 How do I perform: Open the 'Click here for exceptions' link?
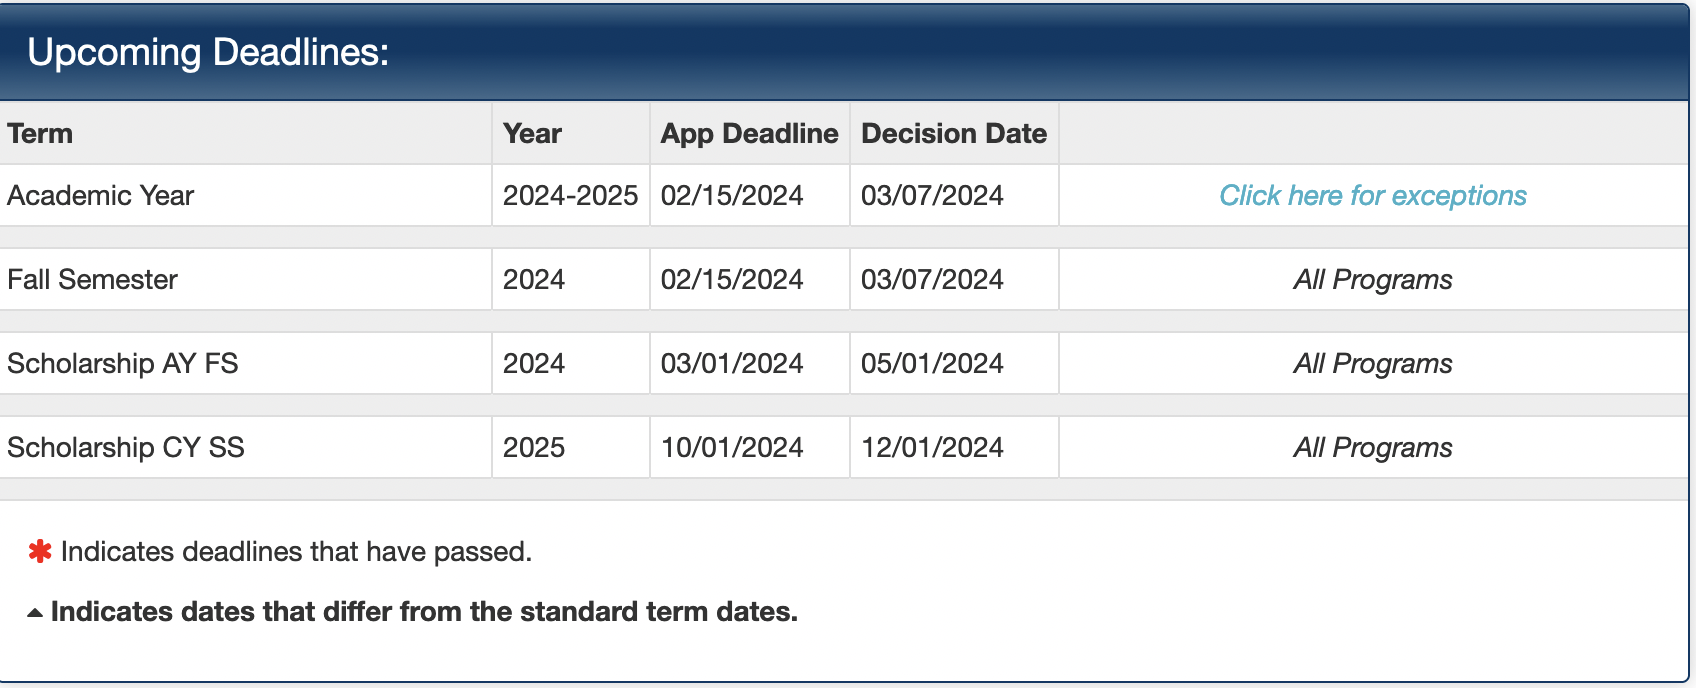1372,196
